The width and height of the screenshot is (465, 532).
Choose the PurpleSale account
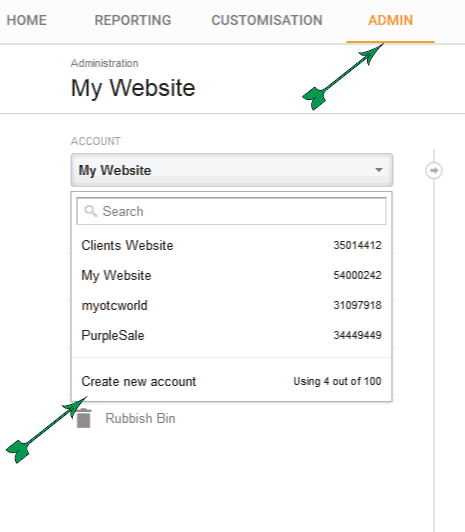[231, 335]
